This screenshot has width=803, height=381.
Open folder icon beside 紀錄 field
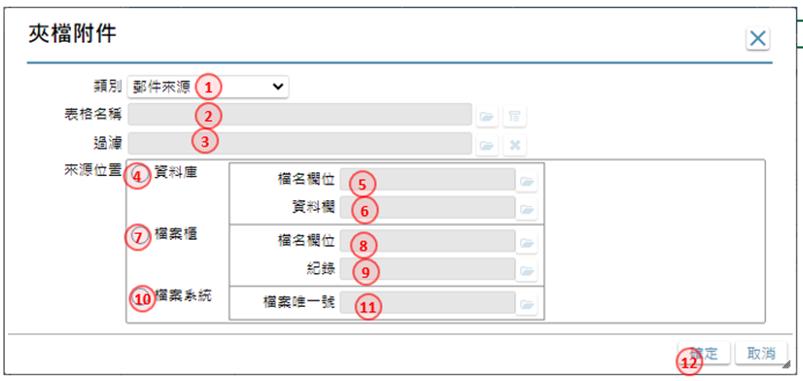527,271
